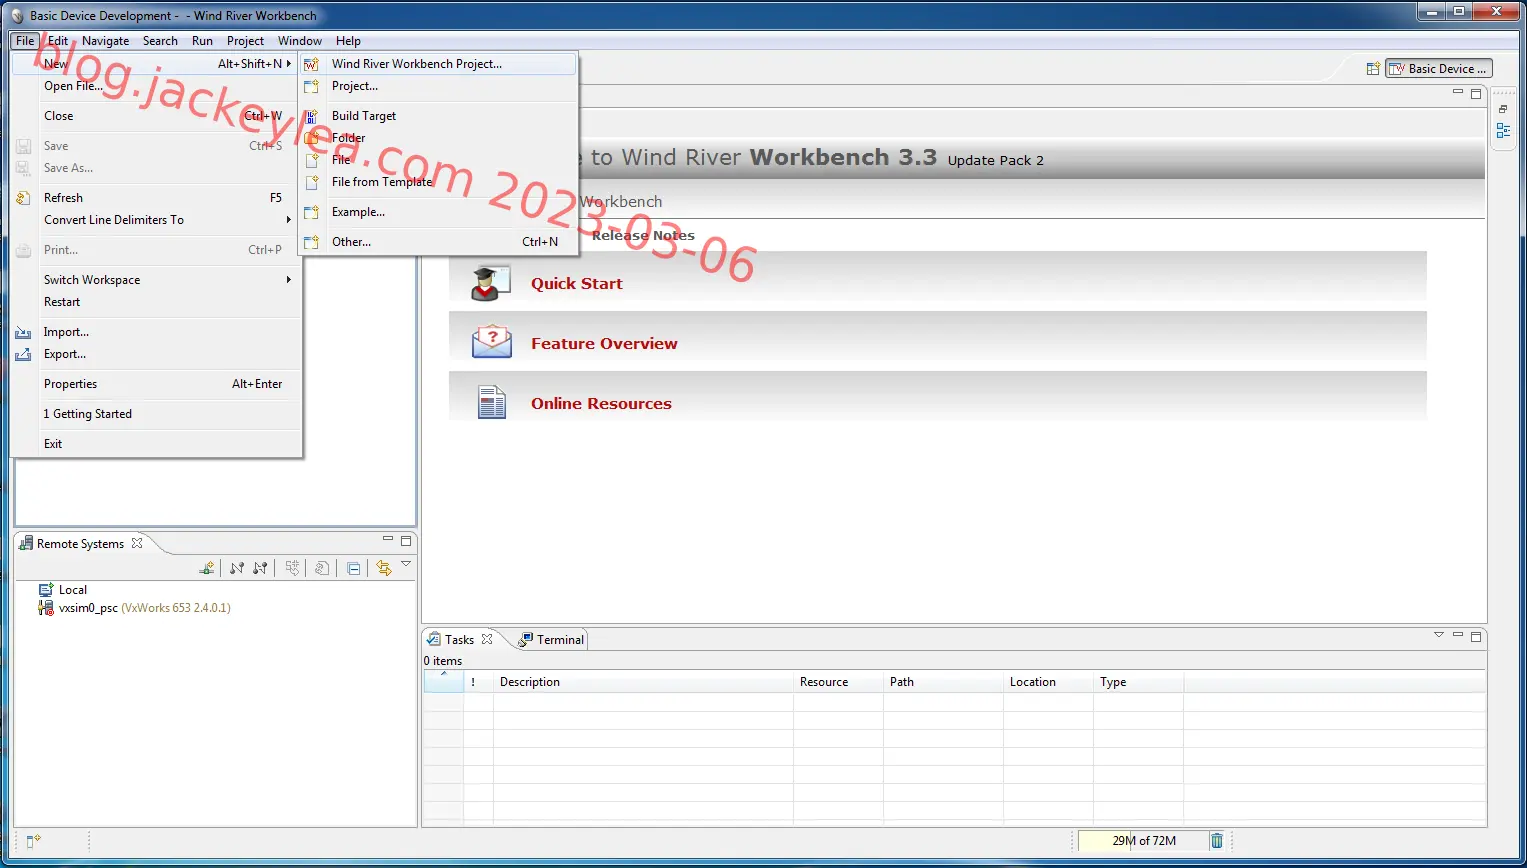Click the Restore icon in the right trim
The width and height of the screenshot is (1527, 868).
tap(1503, 109)
